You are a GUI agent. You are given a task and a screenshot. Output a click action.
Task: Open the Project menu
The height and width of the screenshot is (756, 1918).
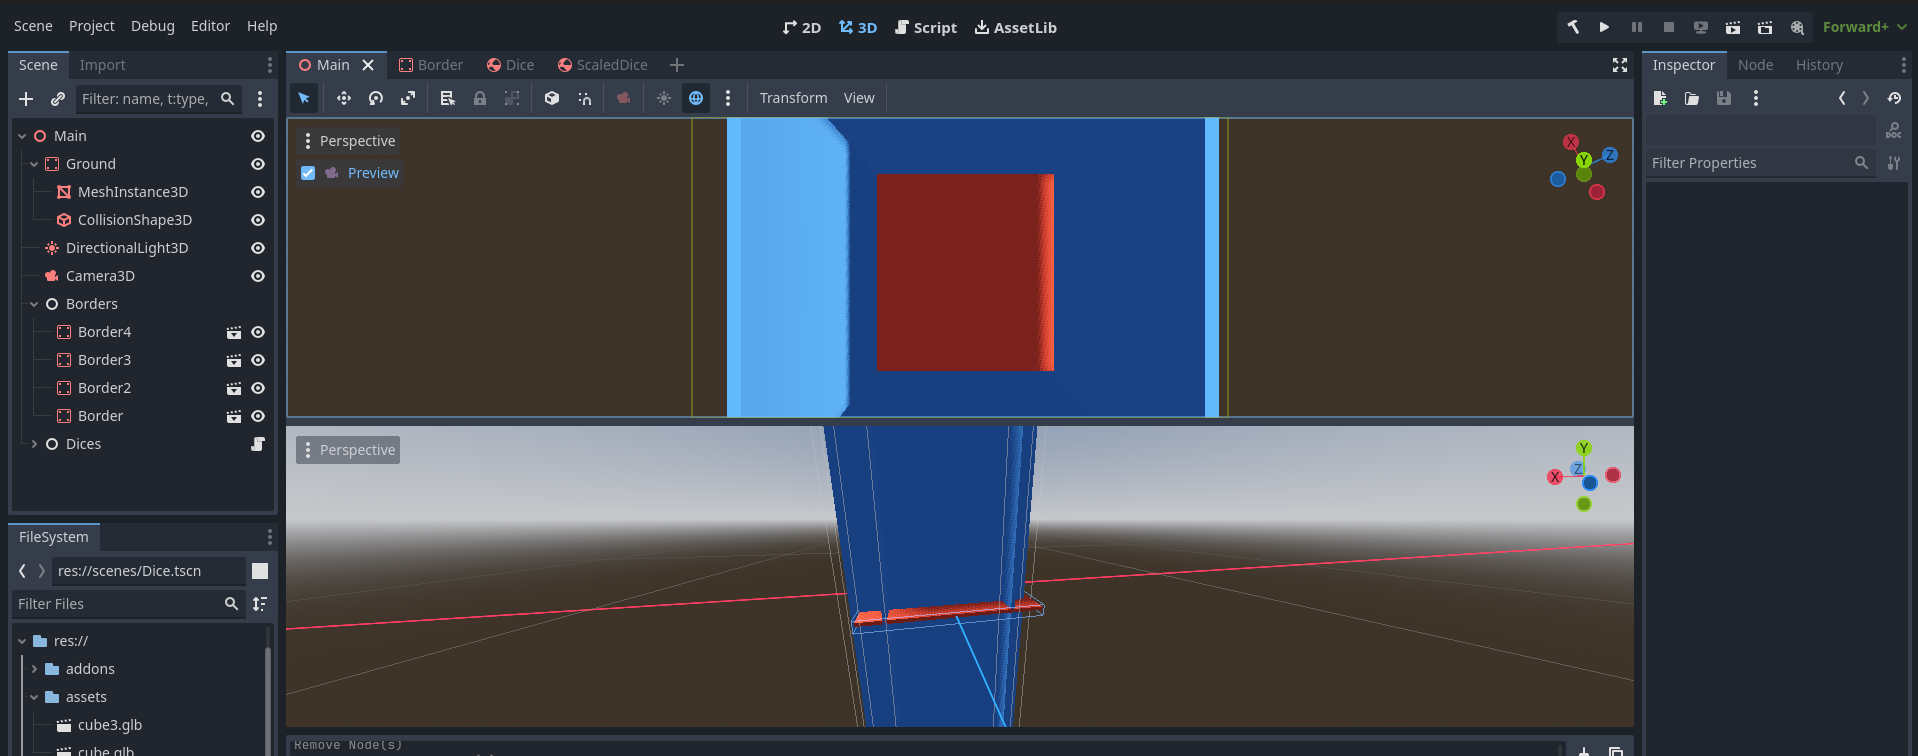tap(91, 26)
